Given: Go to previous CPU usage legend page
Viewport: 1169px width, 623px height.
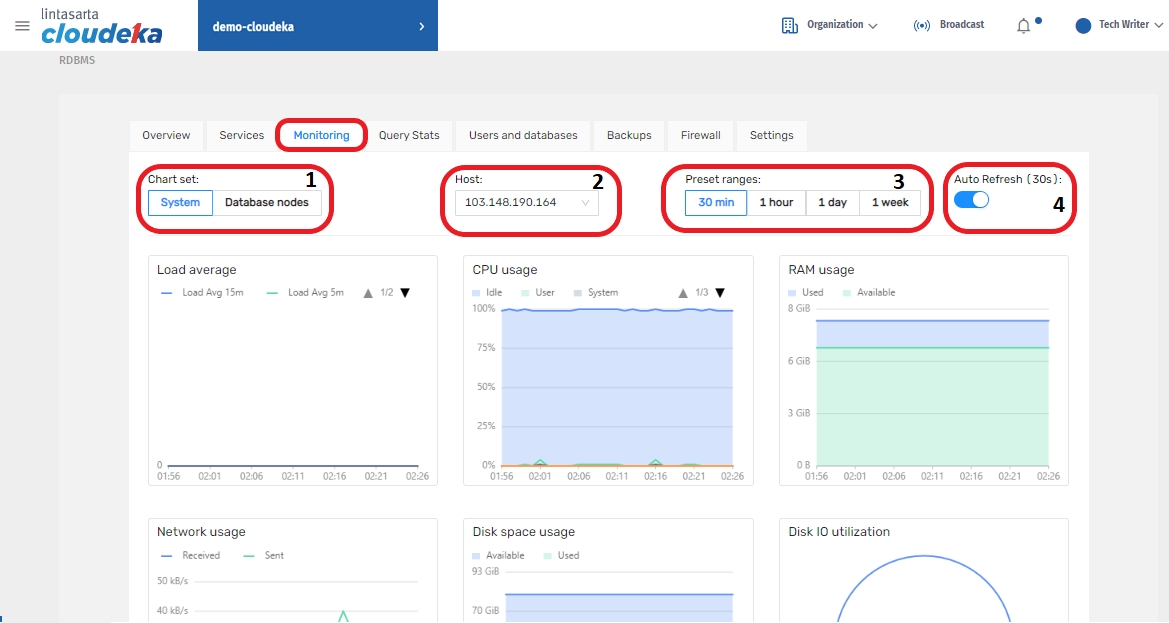Looking at the screenshot, I should [x=683, y=293].
